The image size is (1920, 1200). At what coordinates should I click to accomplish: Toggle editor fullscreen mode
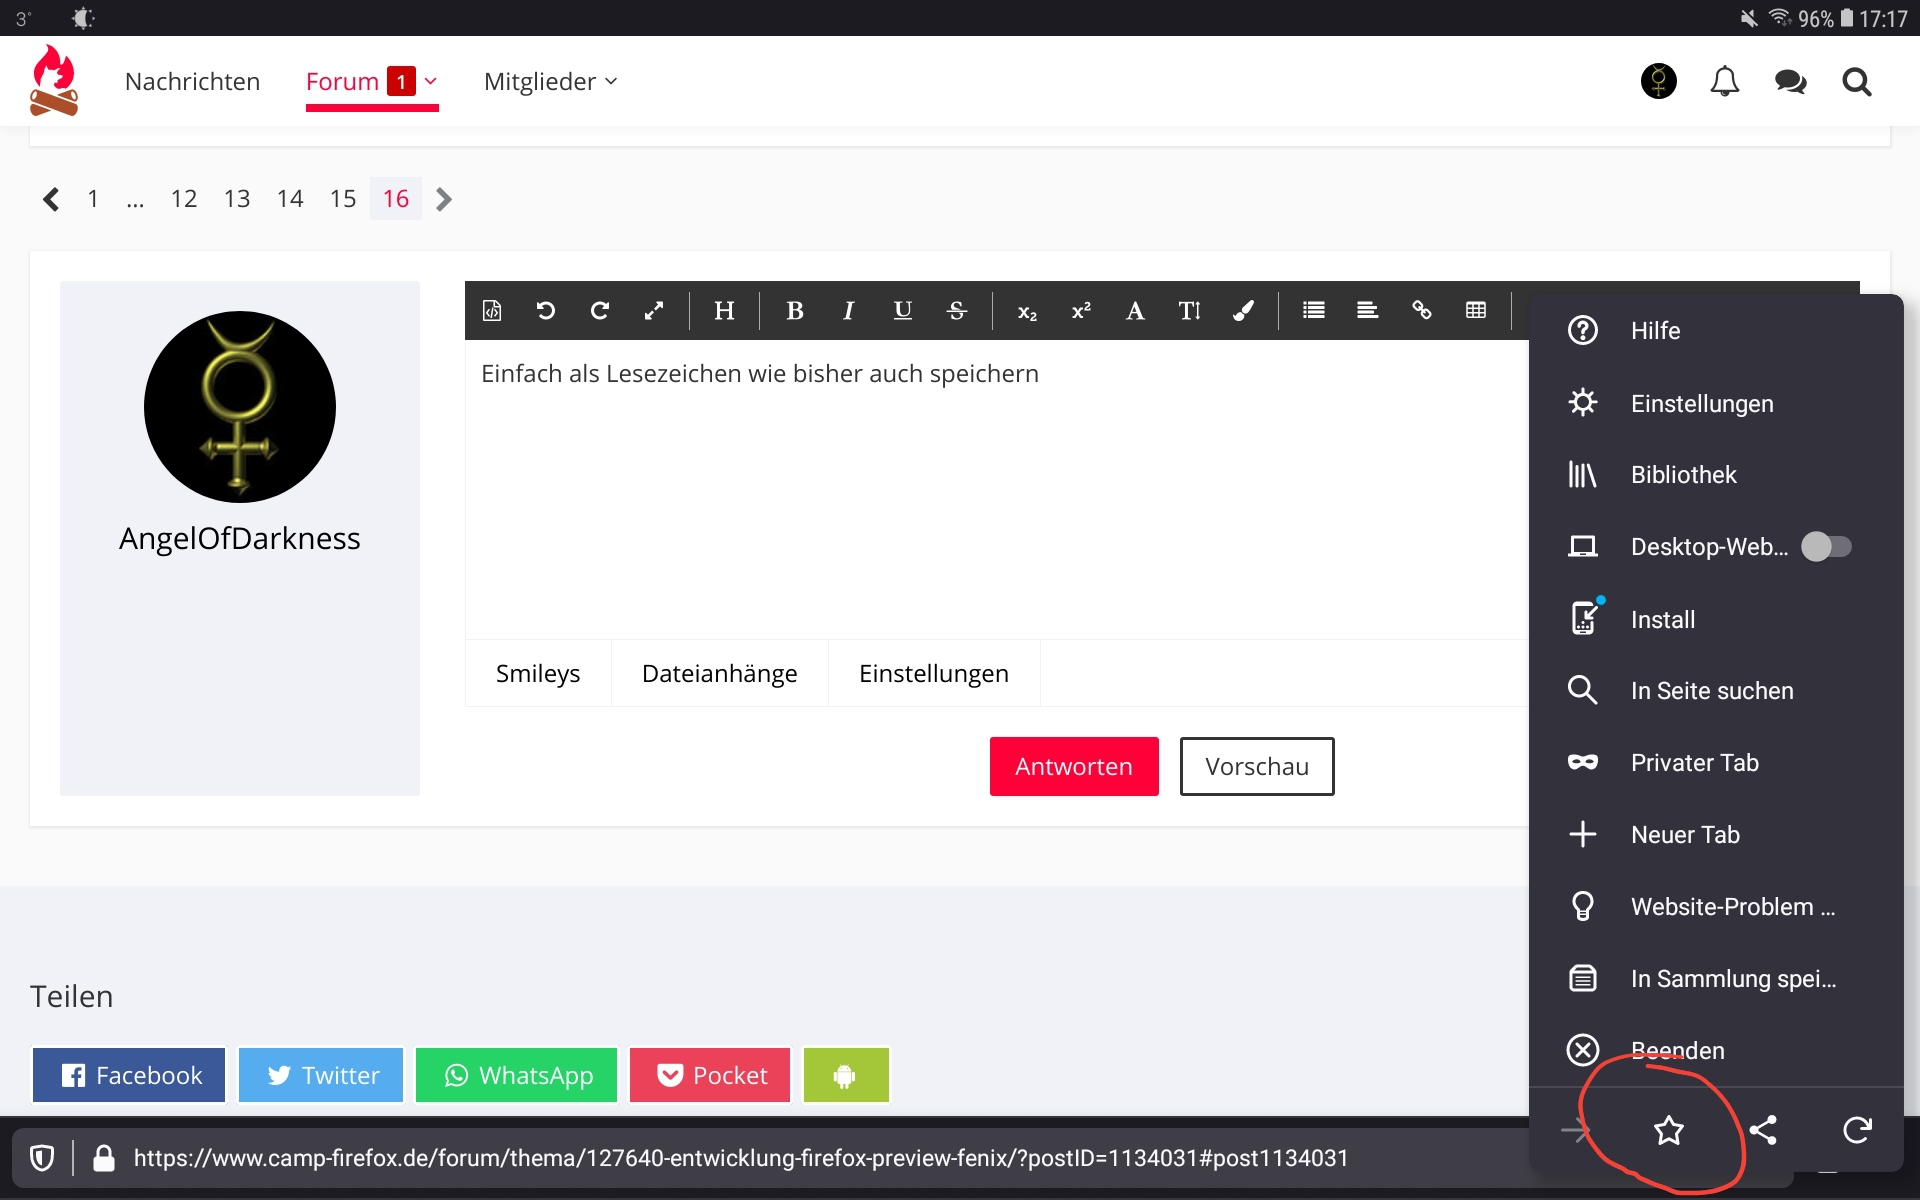[654, 311]
